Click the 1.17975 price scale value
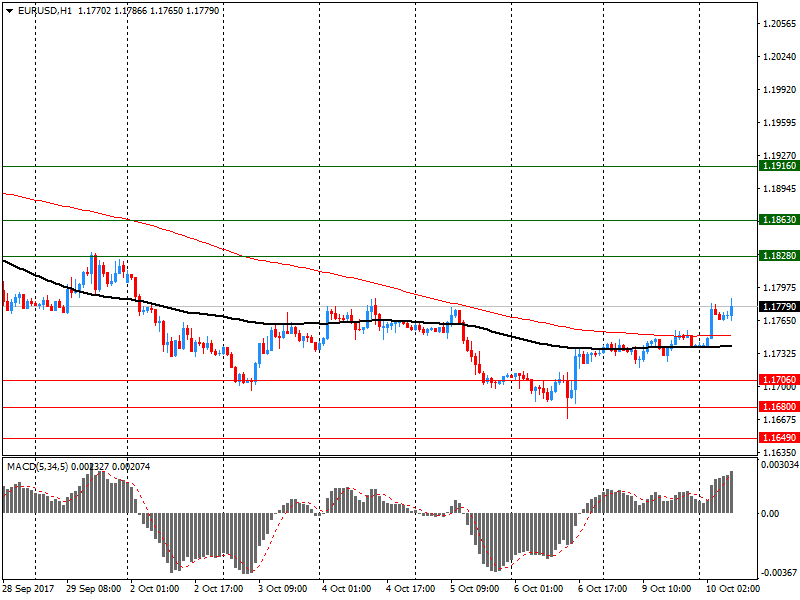 coord(780,288)
